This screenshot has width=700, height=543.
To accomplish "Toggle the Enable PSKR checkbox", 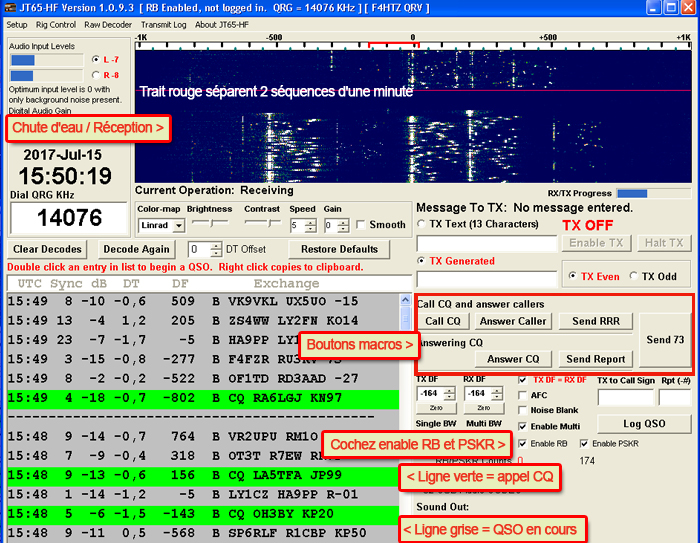I will [584, 443].
